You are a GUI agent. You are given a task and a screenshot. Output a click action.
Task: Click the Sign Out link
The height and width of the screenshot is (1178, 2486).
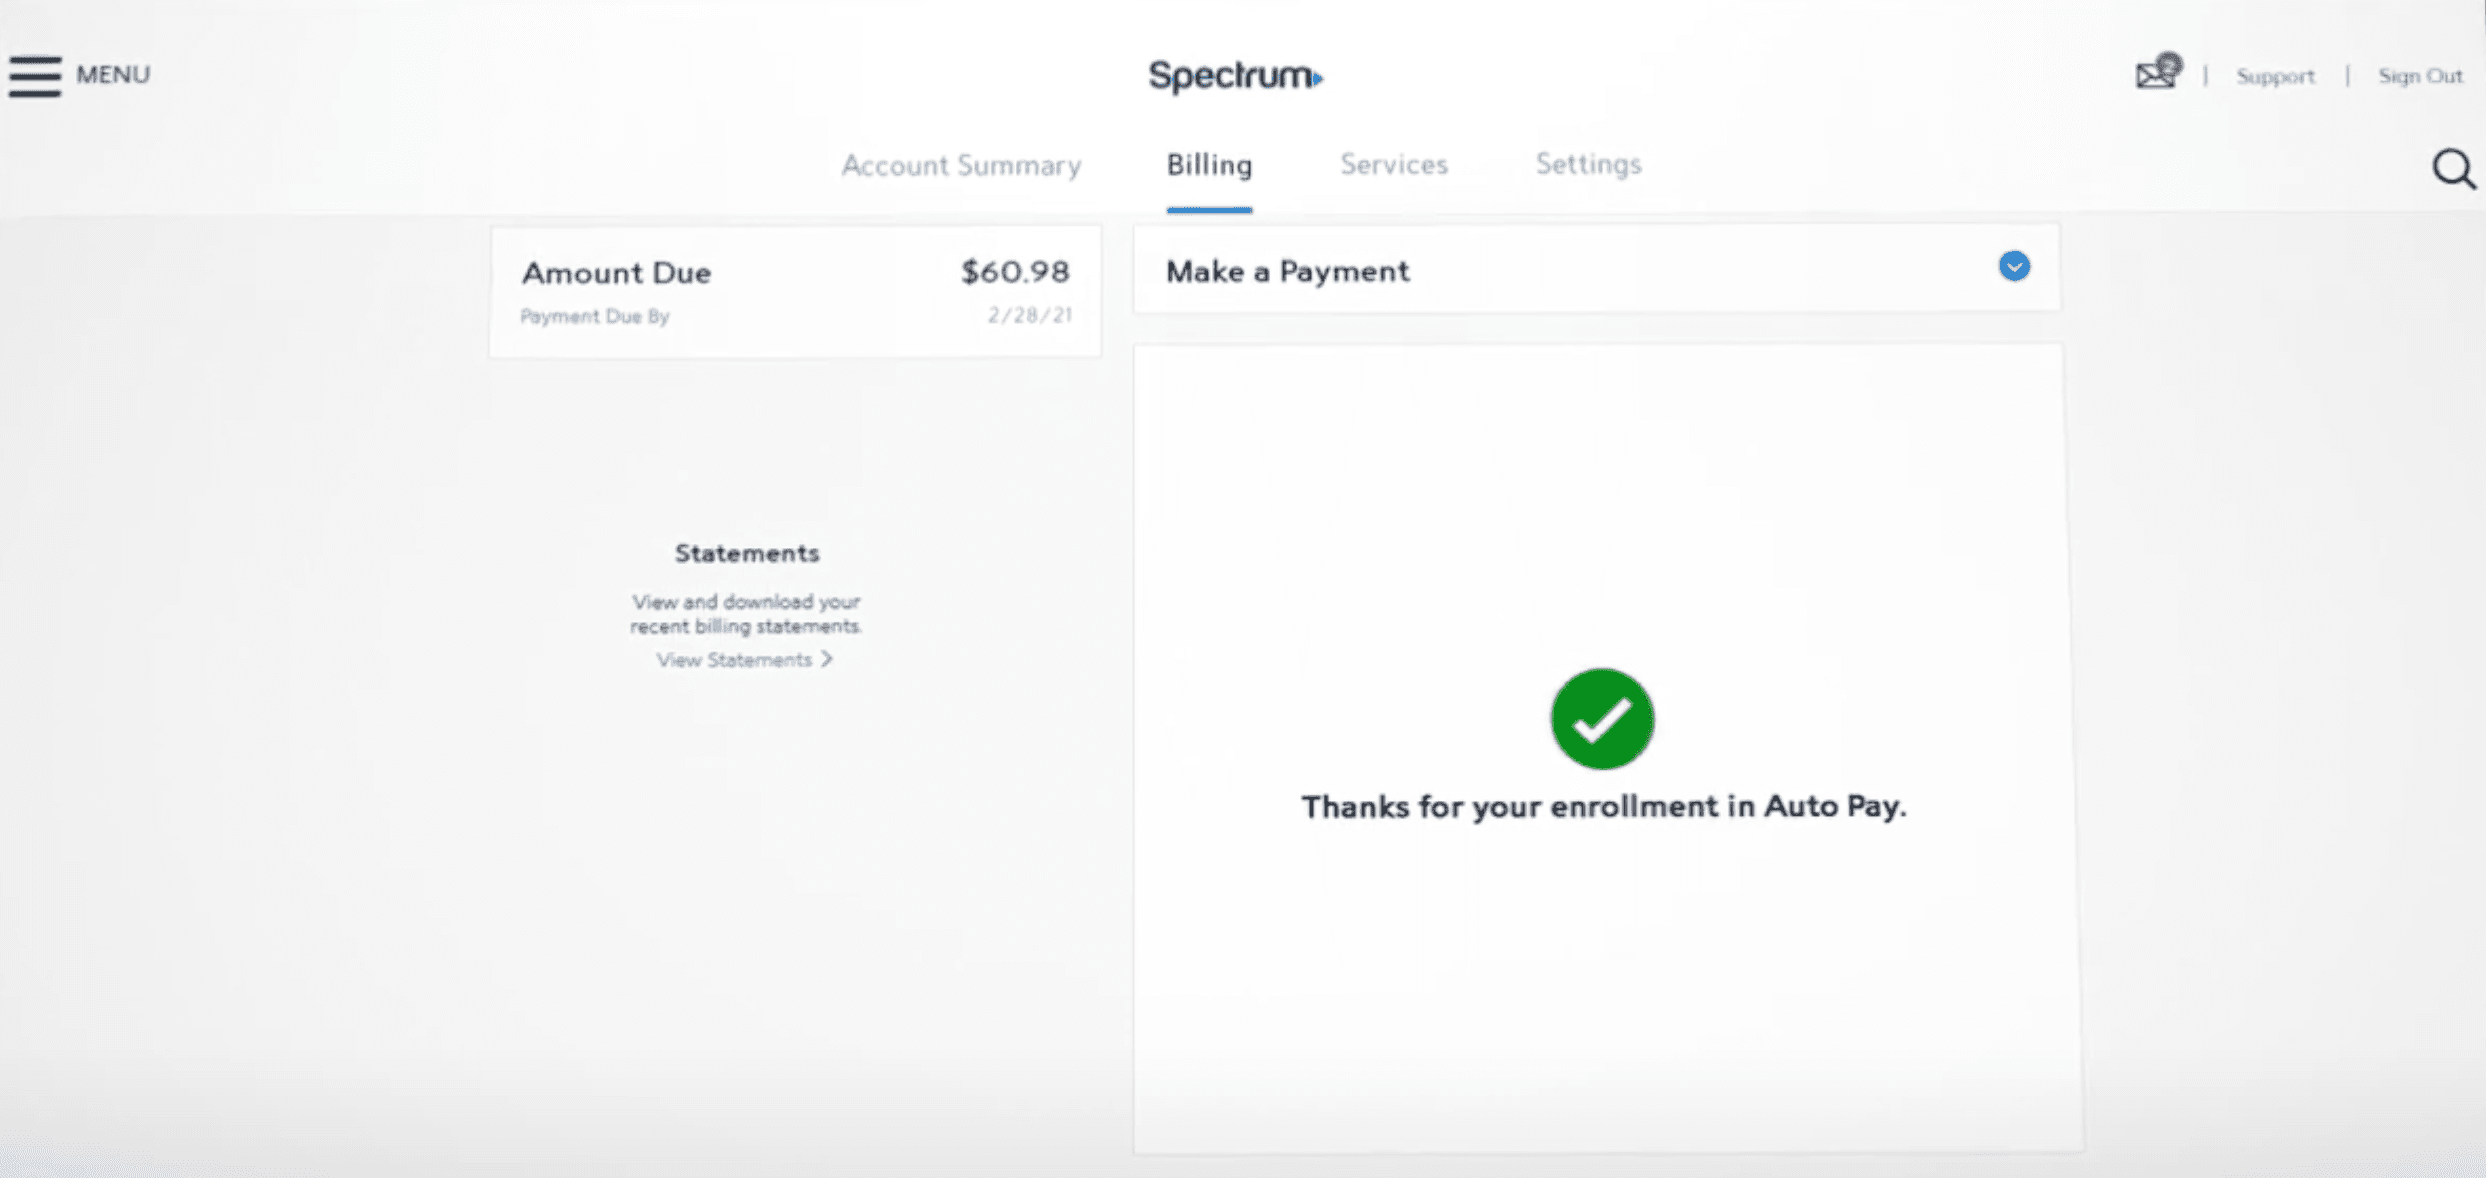(x=2420, y=76)
